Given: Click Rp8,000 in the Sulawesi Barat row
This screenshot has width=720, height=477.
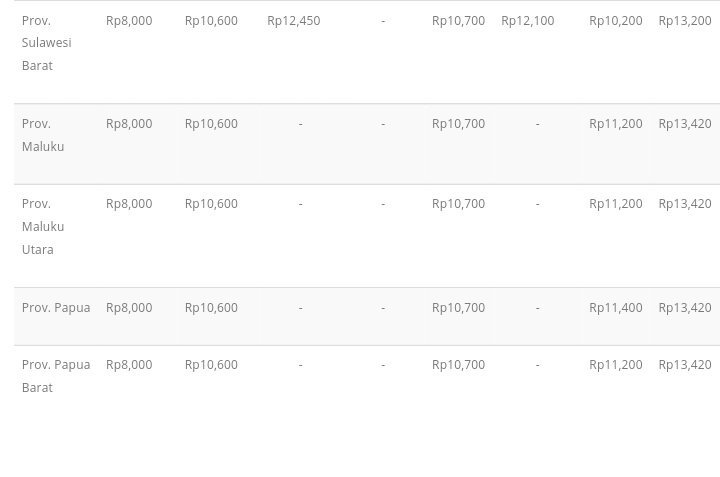Looking at the screenshot, I should 129,21.
